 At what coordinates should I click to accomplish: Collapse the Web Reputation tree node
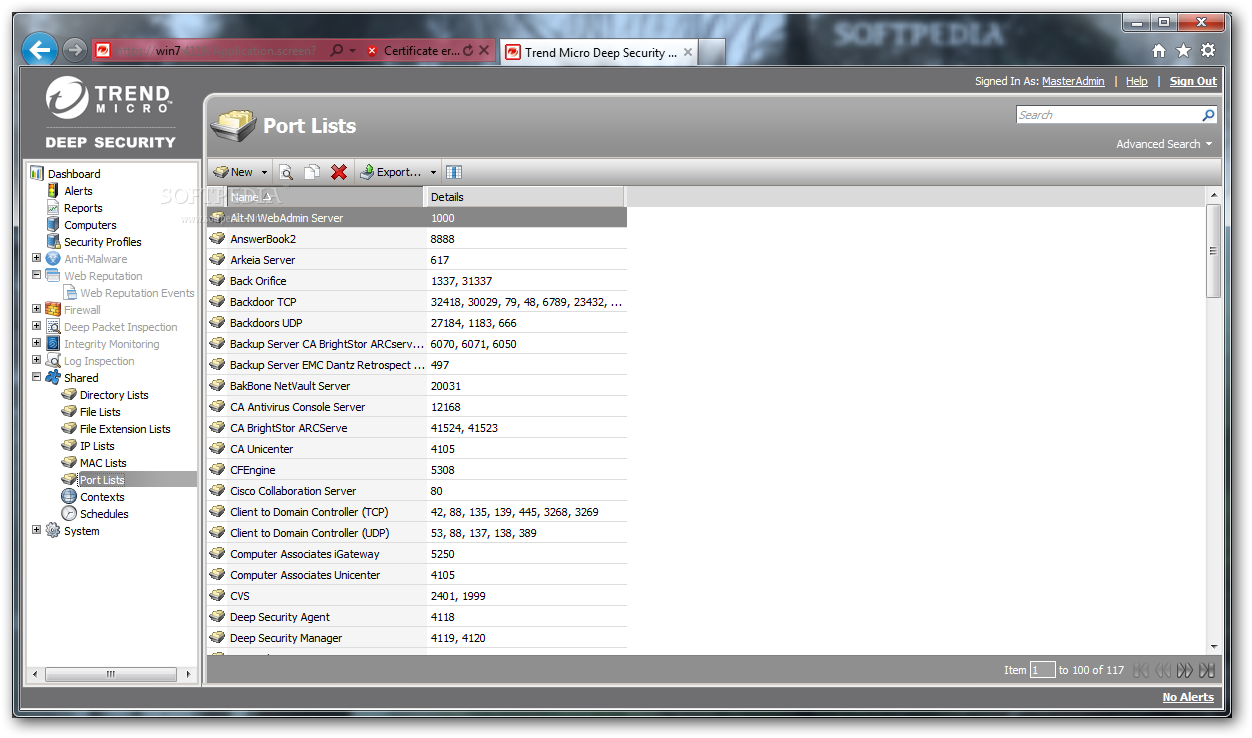(x=37, y=275)
